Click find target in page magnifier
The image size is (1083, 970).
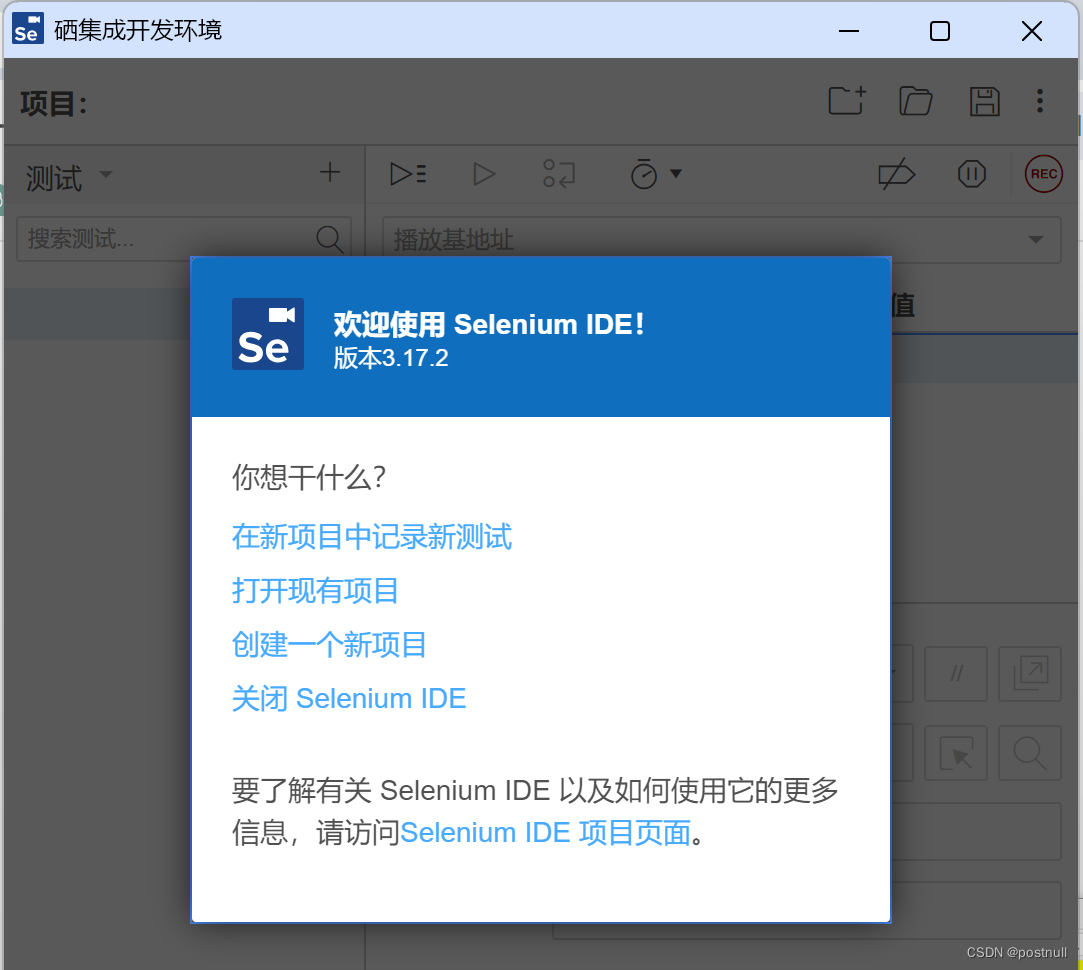click(1030, 752)
